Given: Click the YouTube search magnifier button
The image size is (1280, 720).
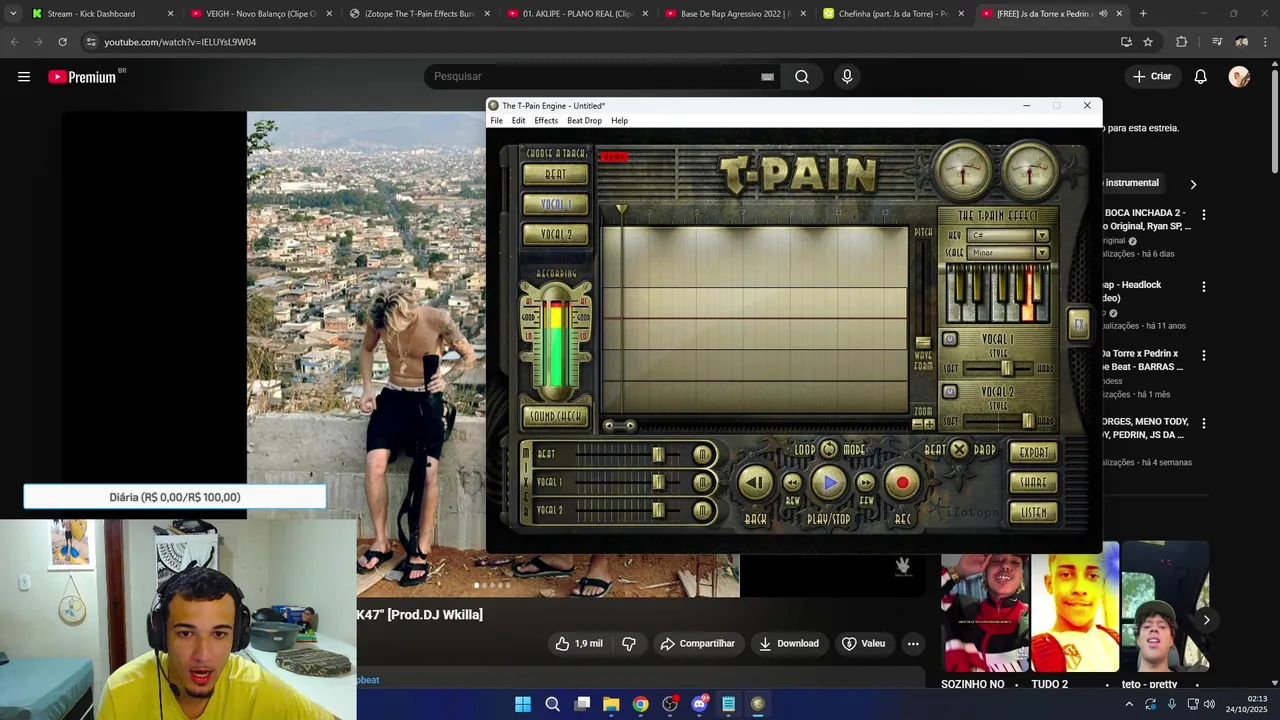Looking at the screenshot, I should (802, 76).
